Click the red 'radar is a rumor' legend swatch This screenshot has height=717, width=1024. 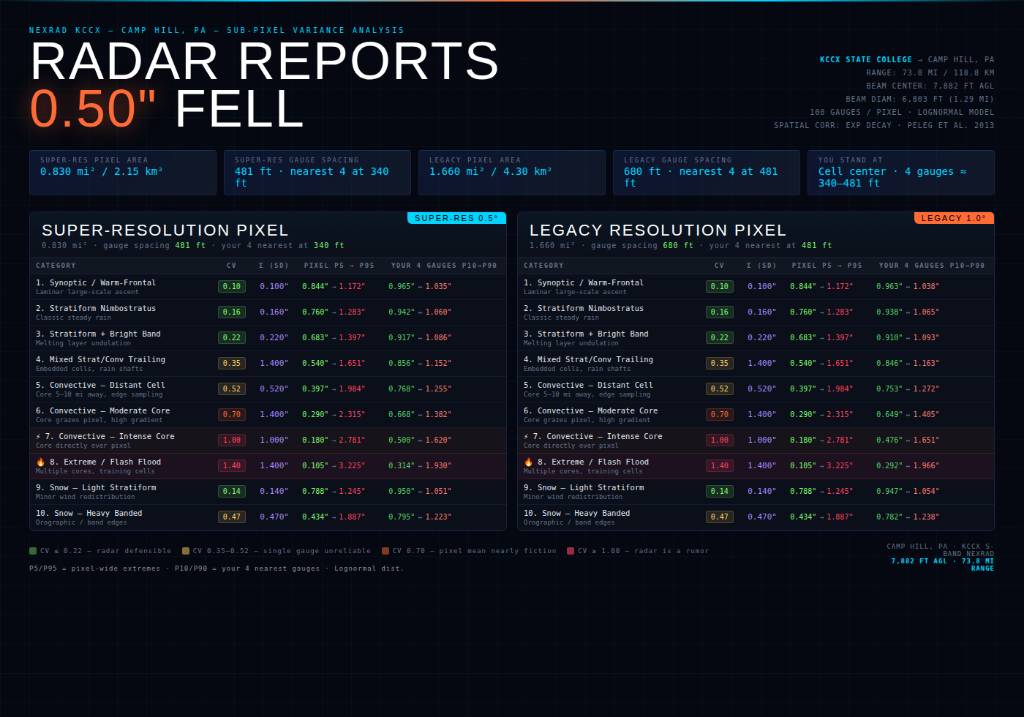coord(571,551)
